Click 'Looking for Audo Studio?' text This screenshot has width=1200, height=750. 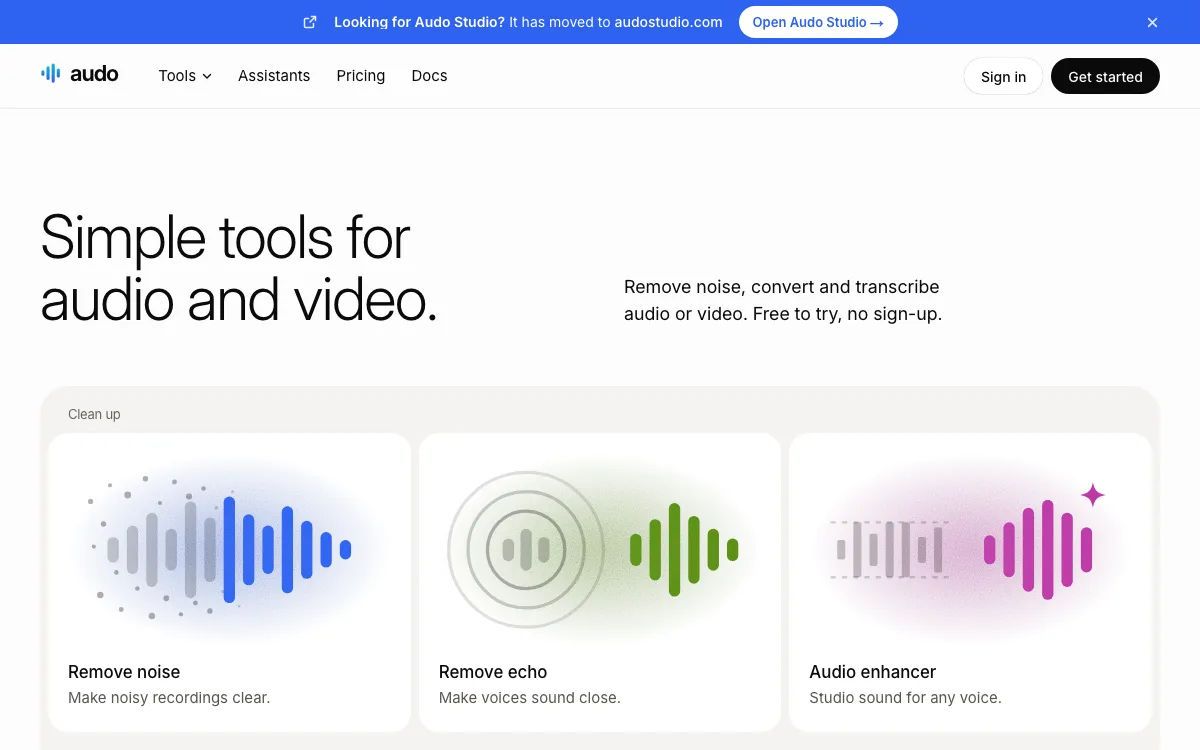tap(419, 22)
